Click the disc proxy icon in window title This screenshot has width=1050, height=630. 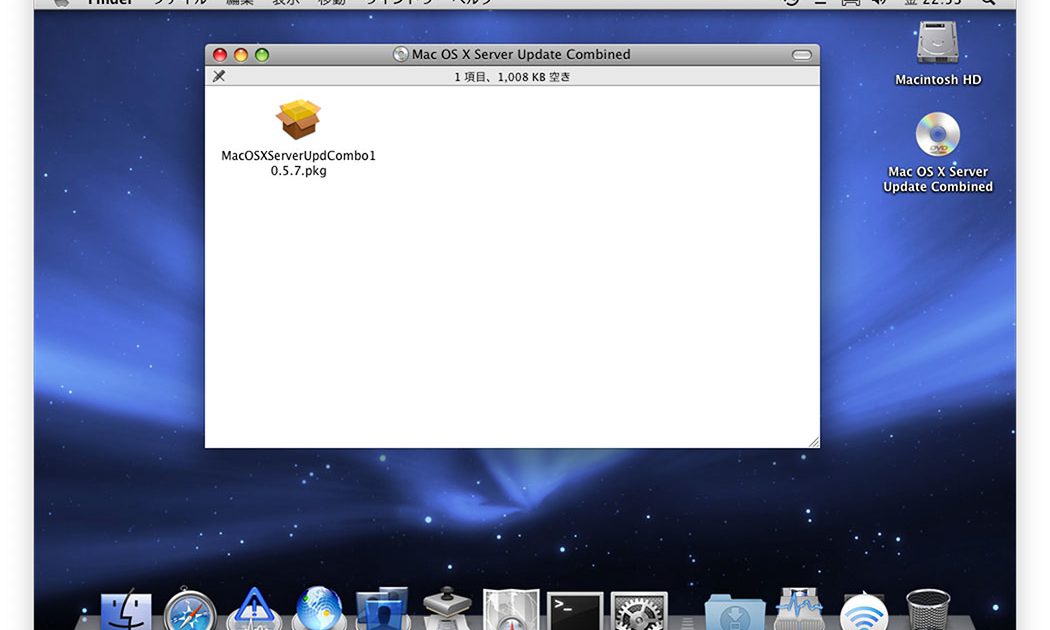(400, 54)
